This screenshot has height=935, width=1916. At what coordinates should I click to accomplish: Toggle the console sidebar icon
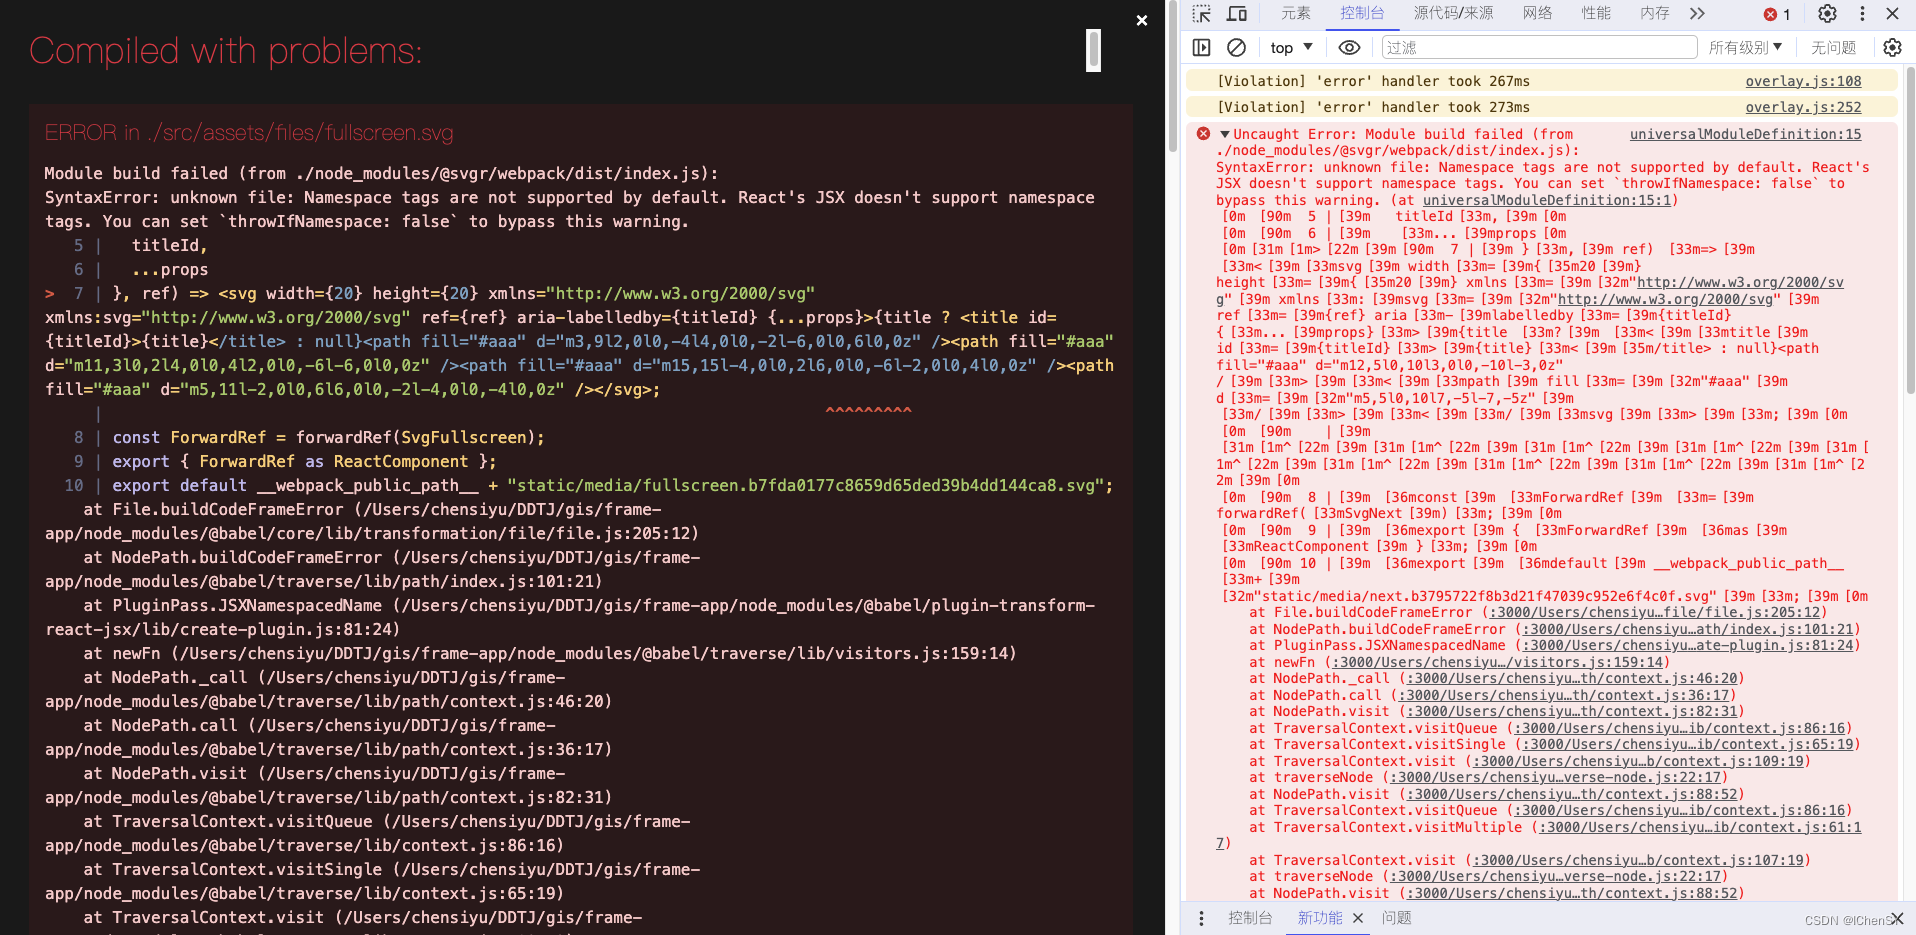coord(1202,47)
